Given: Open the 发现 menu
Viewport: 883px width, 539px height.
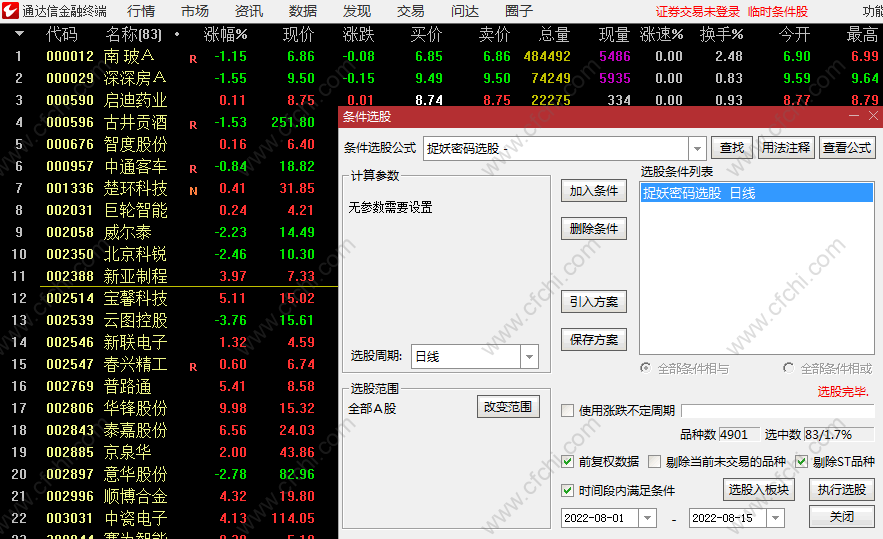Looking at the screenshot, I should [357, 11].
